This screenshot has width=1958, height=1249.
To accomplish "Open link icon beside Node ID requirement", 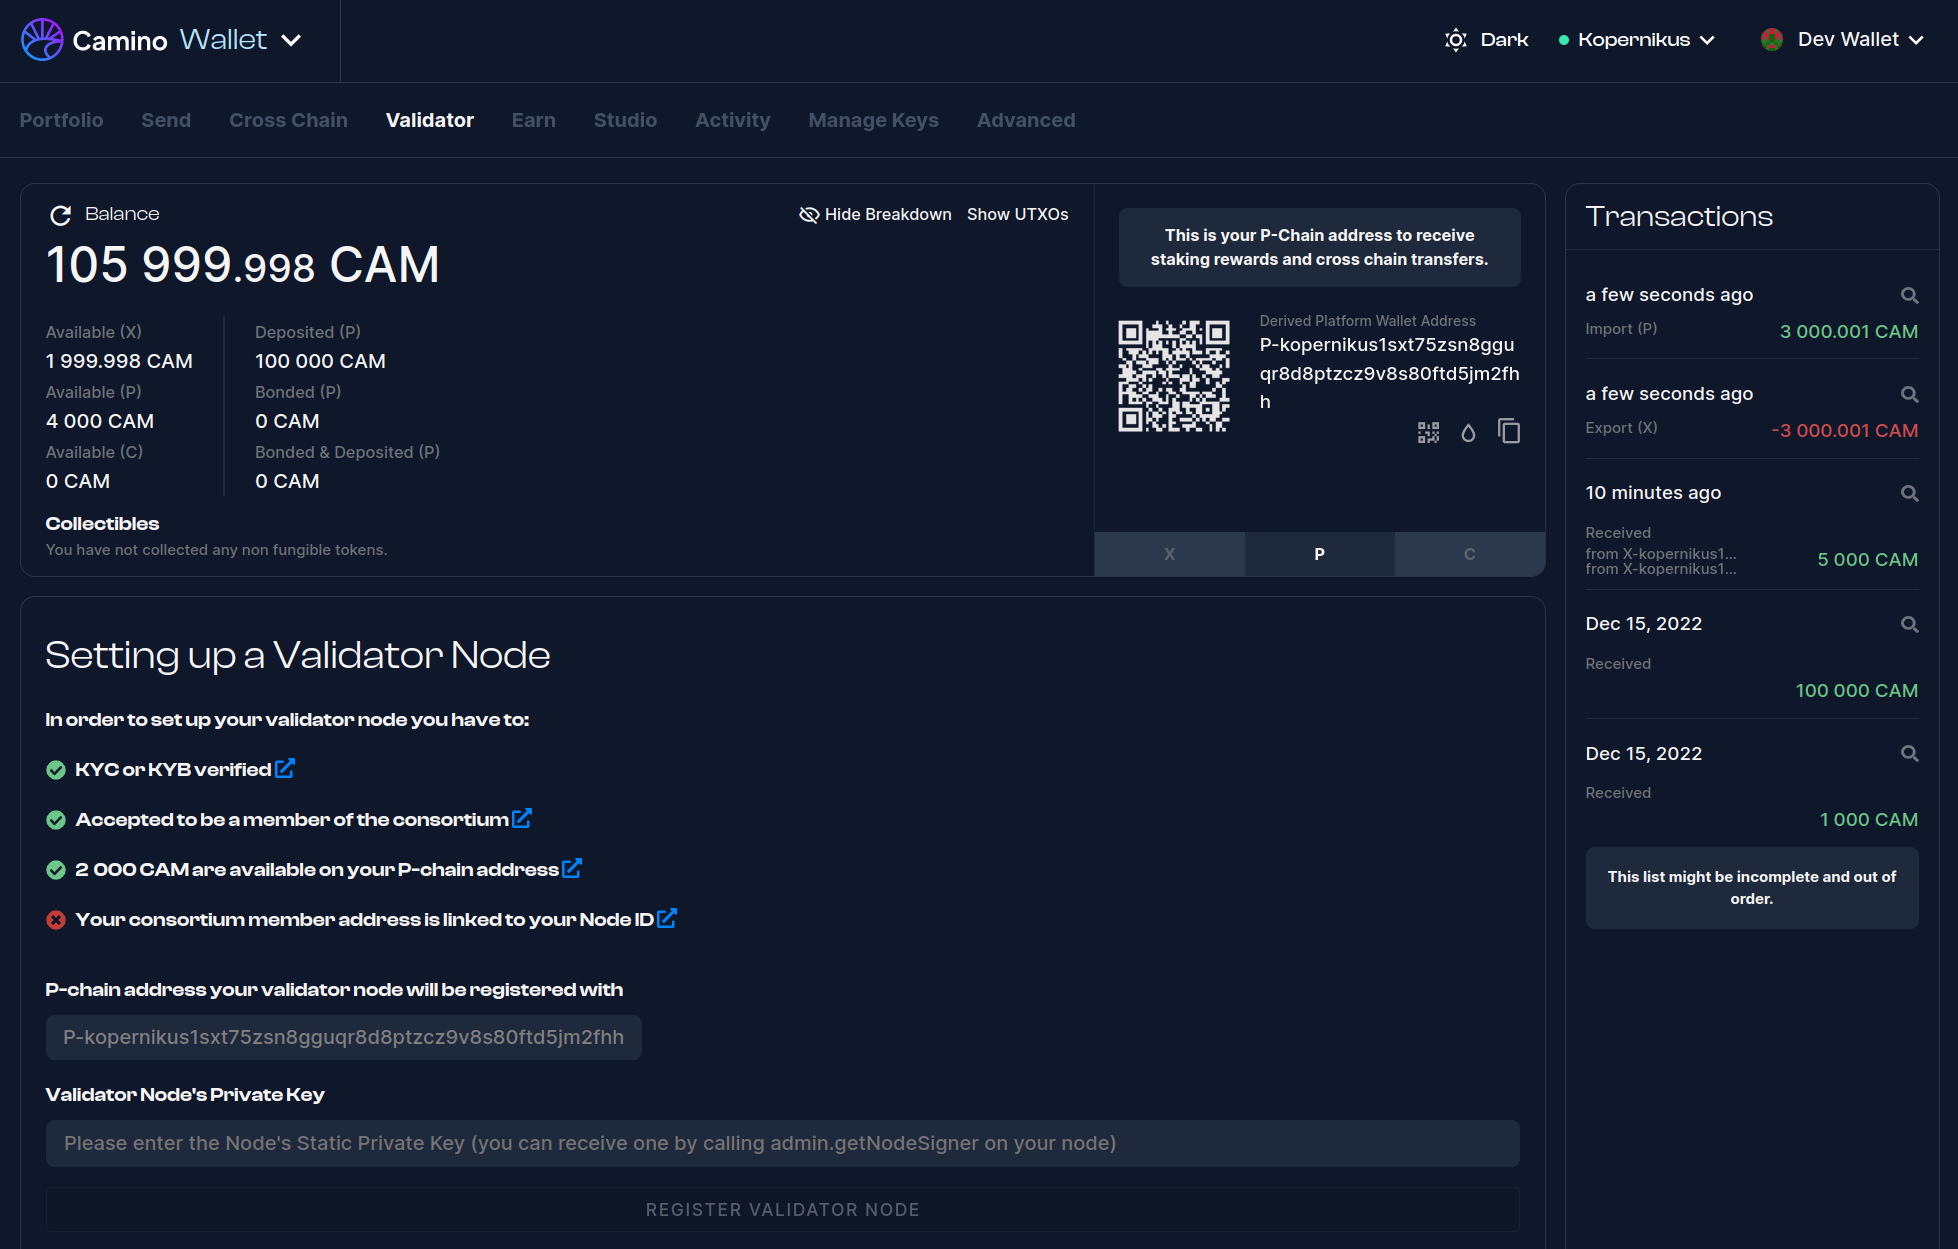I will tap(667, 919).
